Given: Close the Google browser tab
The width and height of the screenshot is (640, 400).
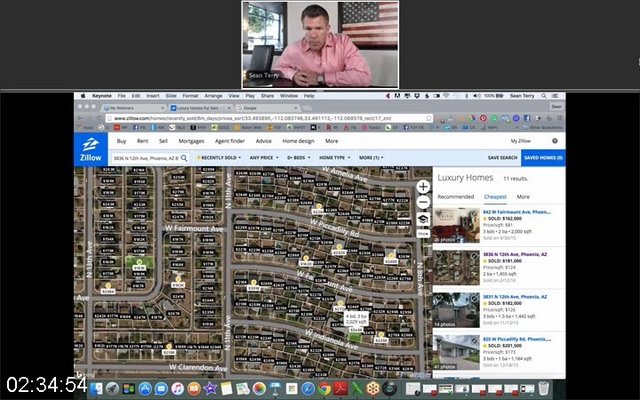Looking at the screenshot, I should [296, 108].
